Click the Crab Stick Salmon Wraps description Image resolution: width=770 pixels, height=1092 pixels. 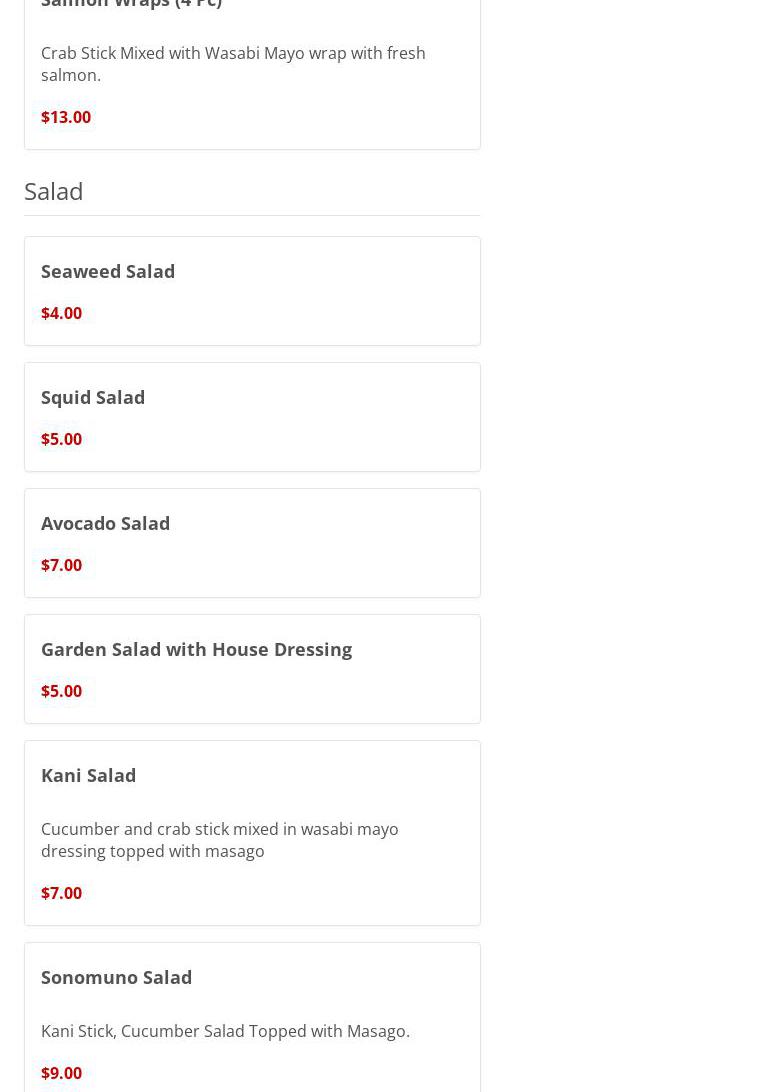click(x=233, y=64)
